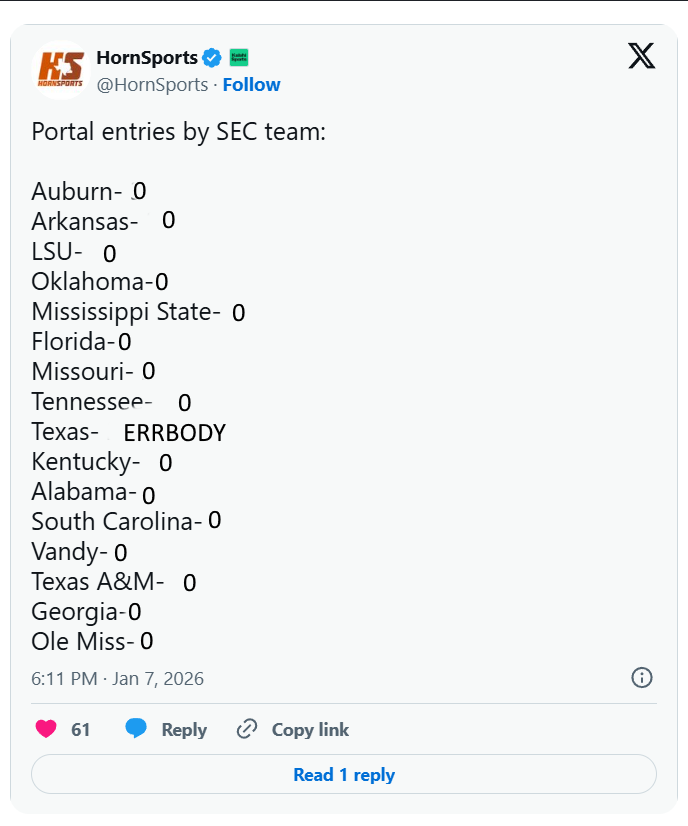The height and width of the screenshot is (826, 688).
Task: Open the @HornSports handle link
Action: coord(152,85)
